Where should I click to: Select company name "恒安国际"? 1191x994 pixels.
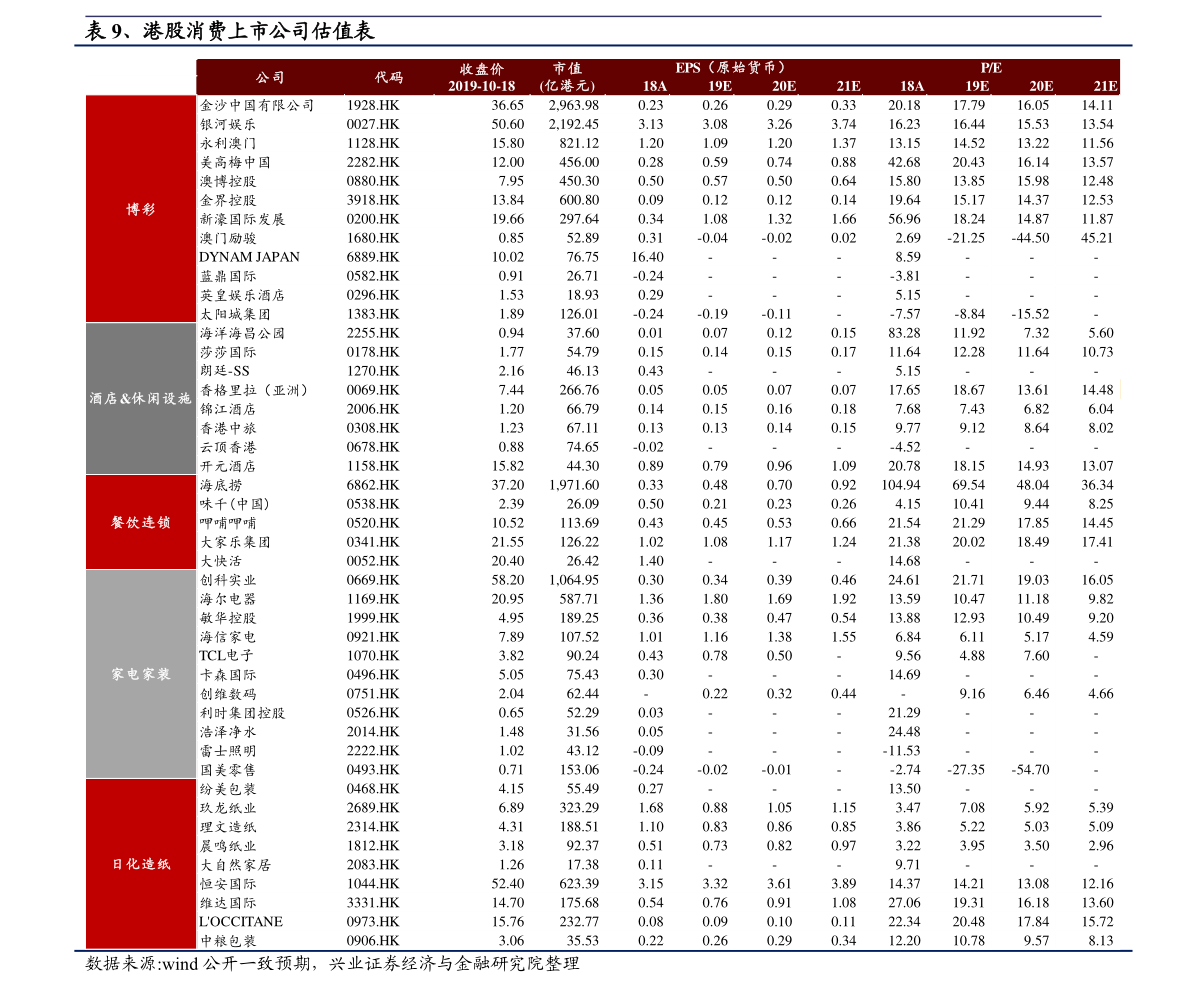click(228, 884)
